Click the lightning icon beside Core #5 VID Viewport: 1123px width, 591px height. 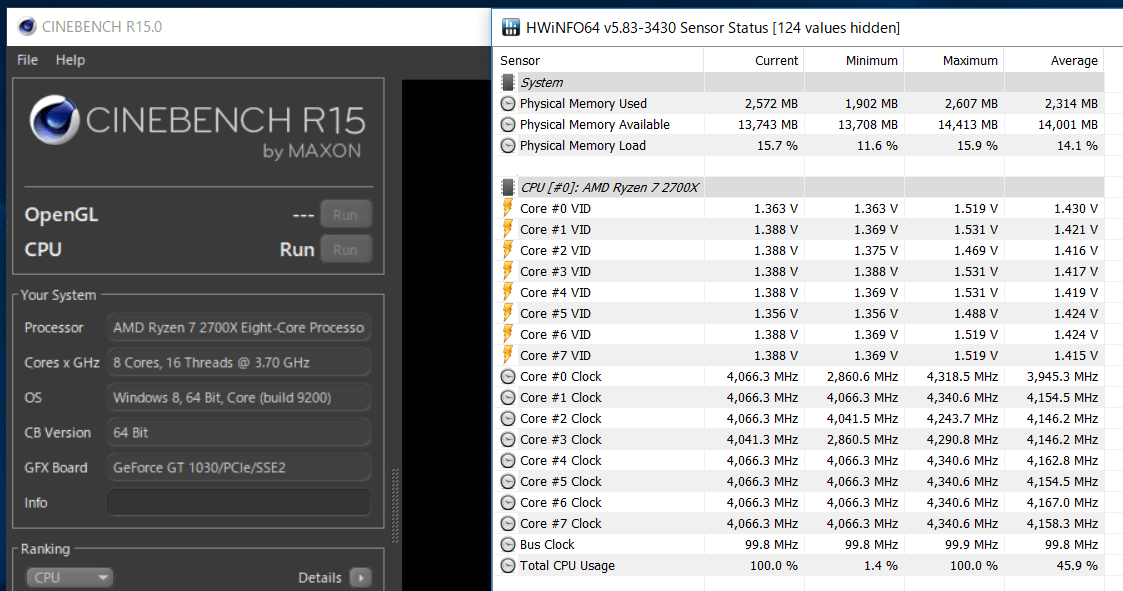tap(508, 313)
